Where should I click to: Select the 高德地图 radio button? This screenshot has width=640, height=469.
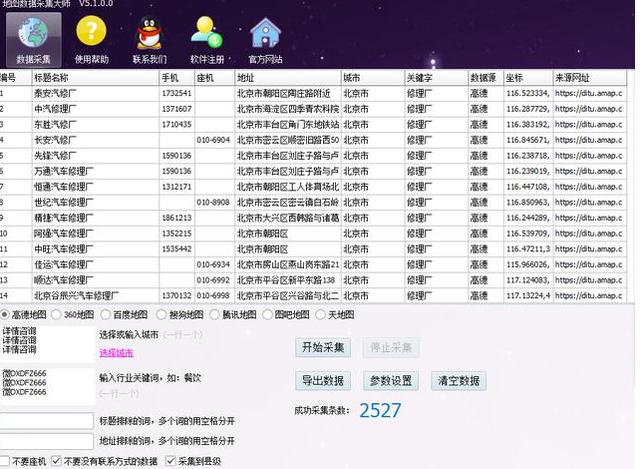5,315
